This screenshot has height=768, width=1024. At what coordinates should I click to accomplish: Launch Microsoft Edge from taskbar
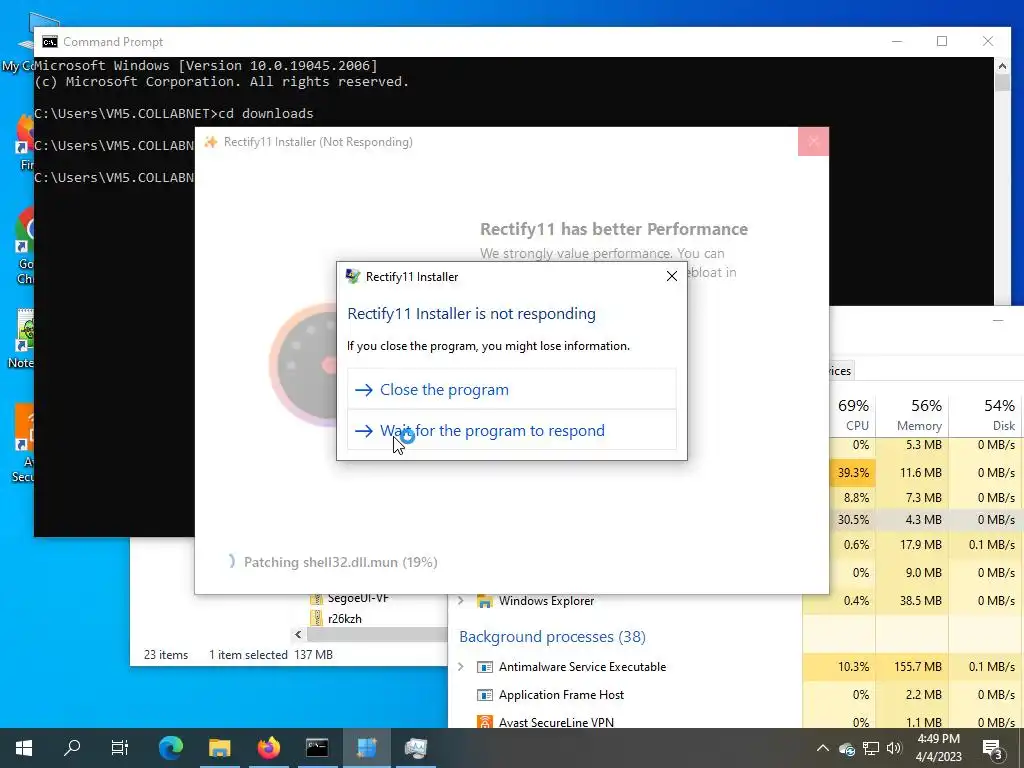pos(171,748)
